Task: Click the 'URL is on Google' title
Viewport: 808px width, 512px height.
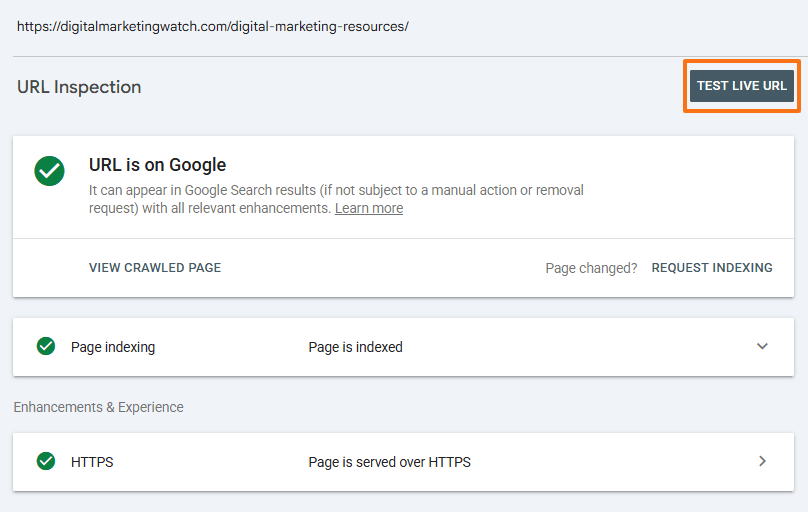Action: [x=157, y=165]
